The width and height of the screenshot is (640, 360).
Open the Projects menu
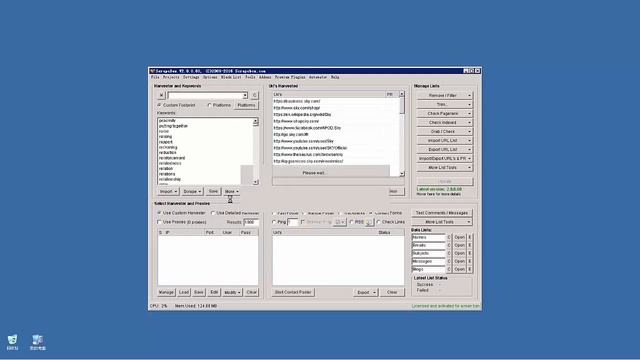point(171,77)
